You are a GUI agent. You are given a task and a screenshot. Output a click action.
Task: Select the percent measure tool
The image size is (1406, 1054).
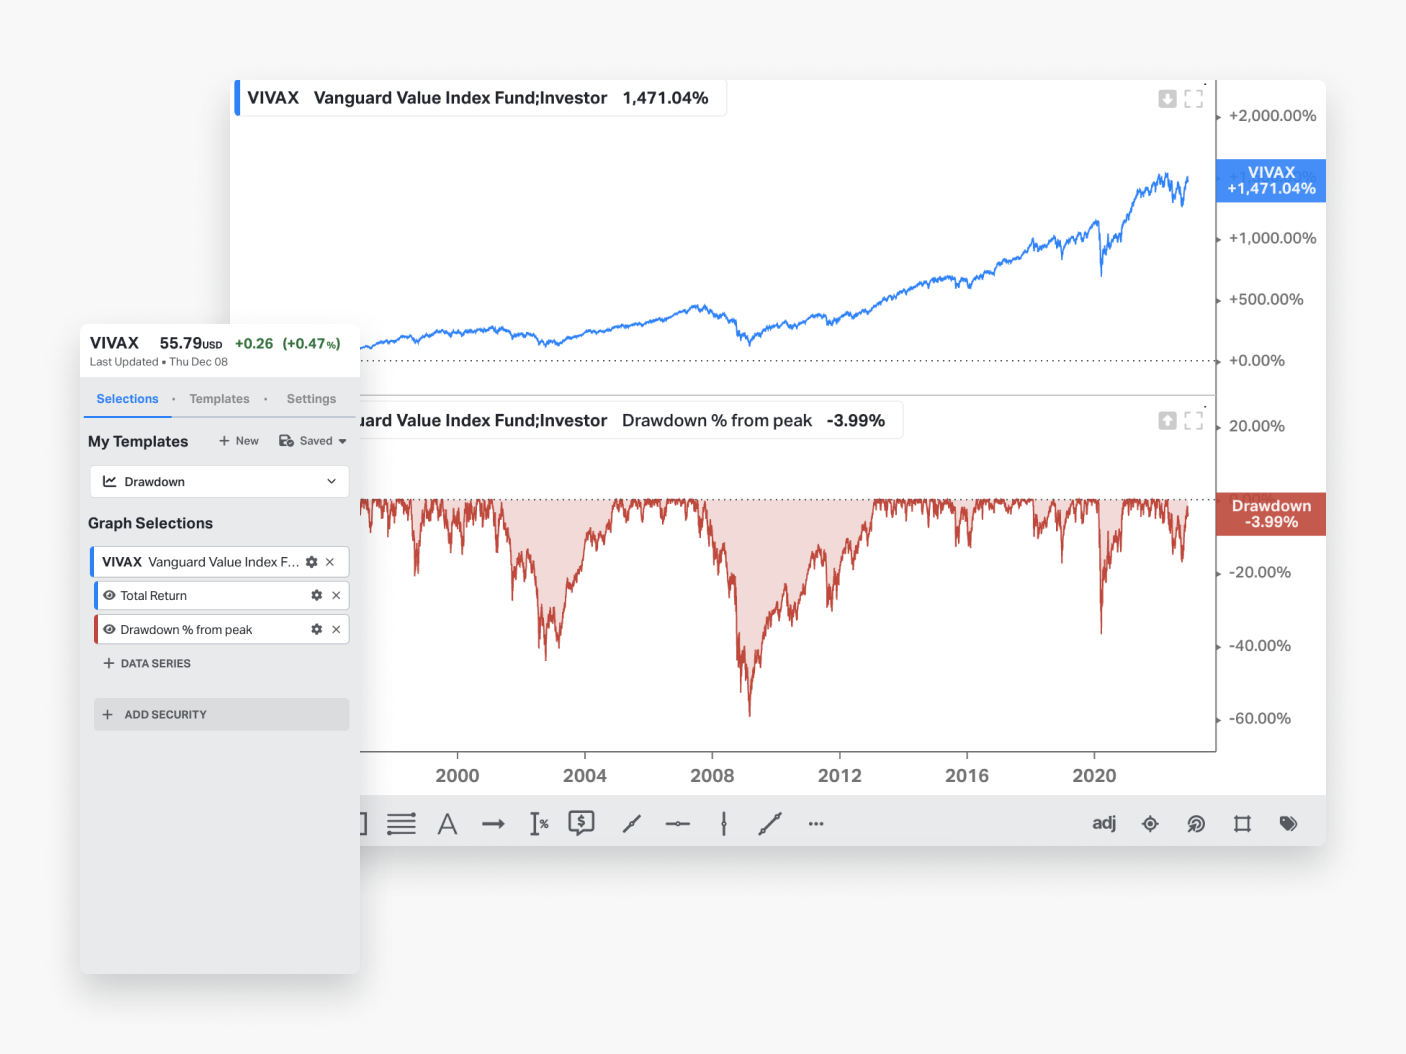tap(539, 824)
